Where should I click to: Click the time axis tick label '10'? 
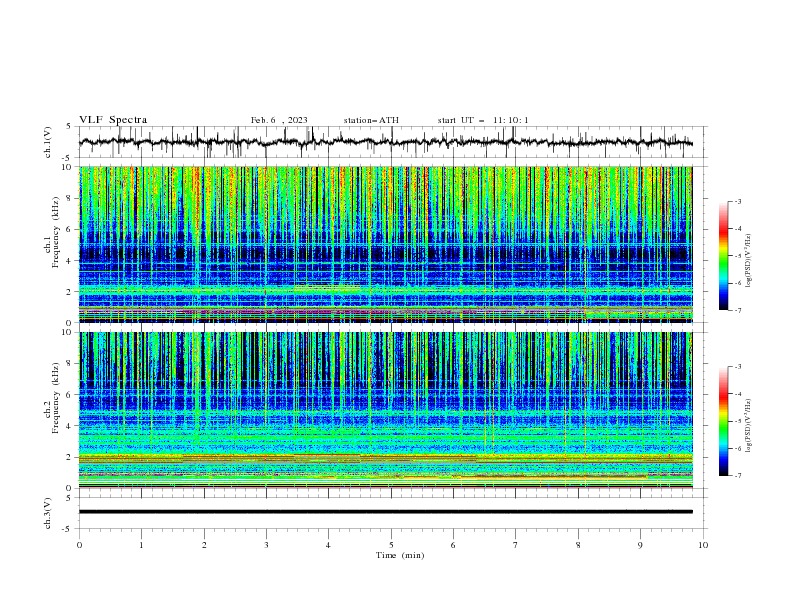pyautogui.click(x=703, y=545)
